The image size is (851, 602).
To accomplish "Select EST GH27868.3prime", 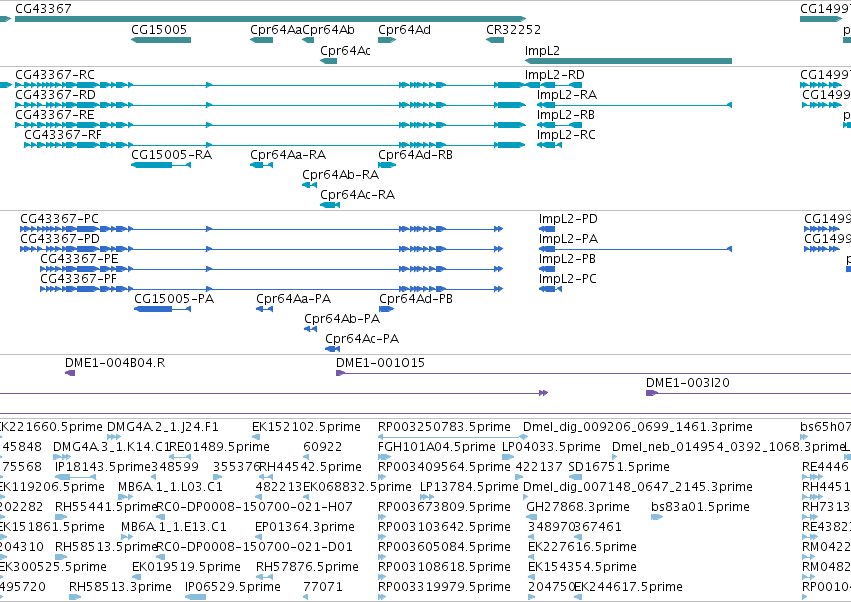I will pyautogui.click(x=578, y=507).
